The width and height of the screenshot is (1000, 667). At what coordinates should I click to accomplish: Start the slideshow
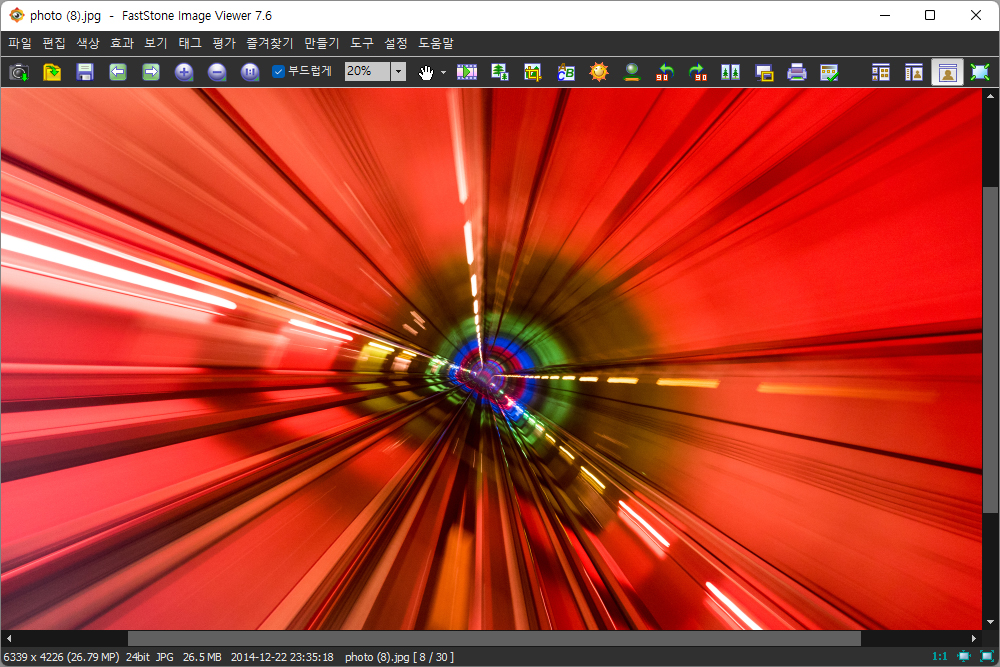click(x=467, y=72)
